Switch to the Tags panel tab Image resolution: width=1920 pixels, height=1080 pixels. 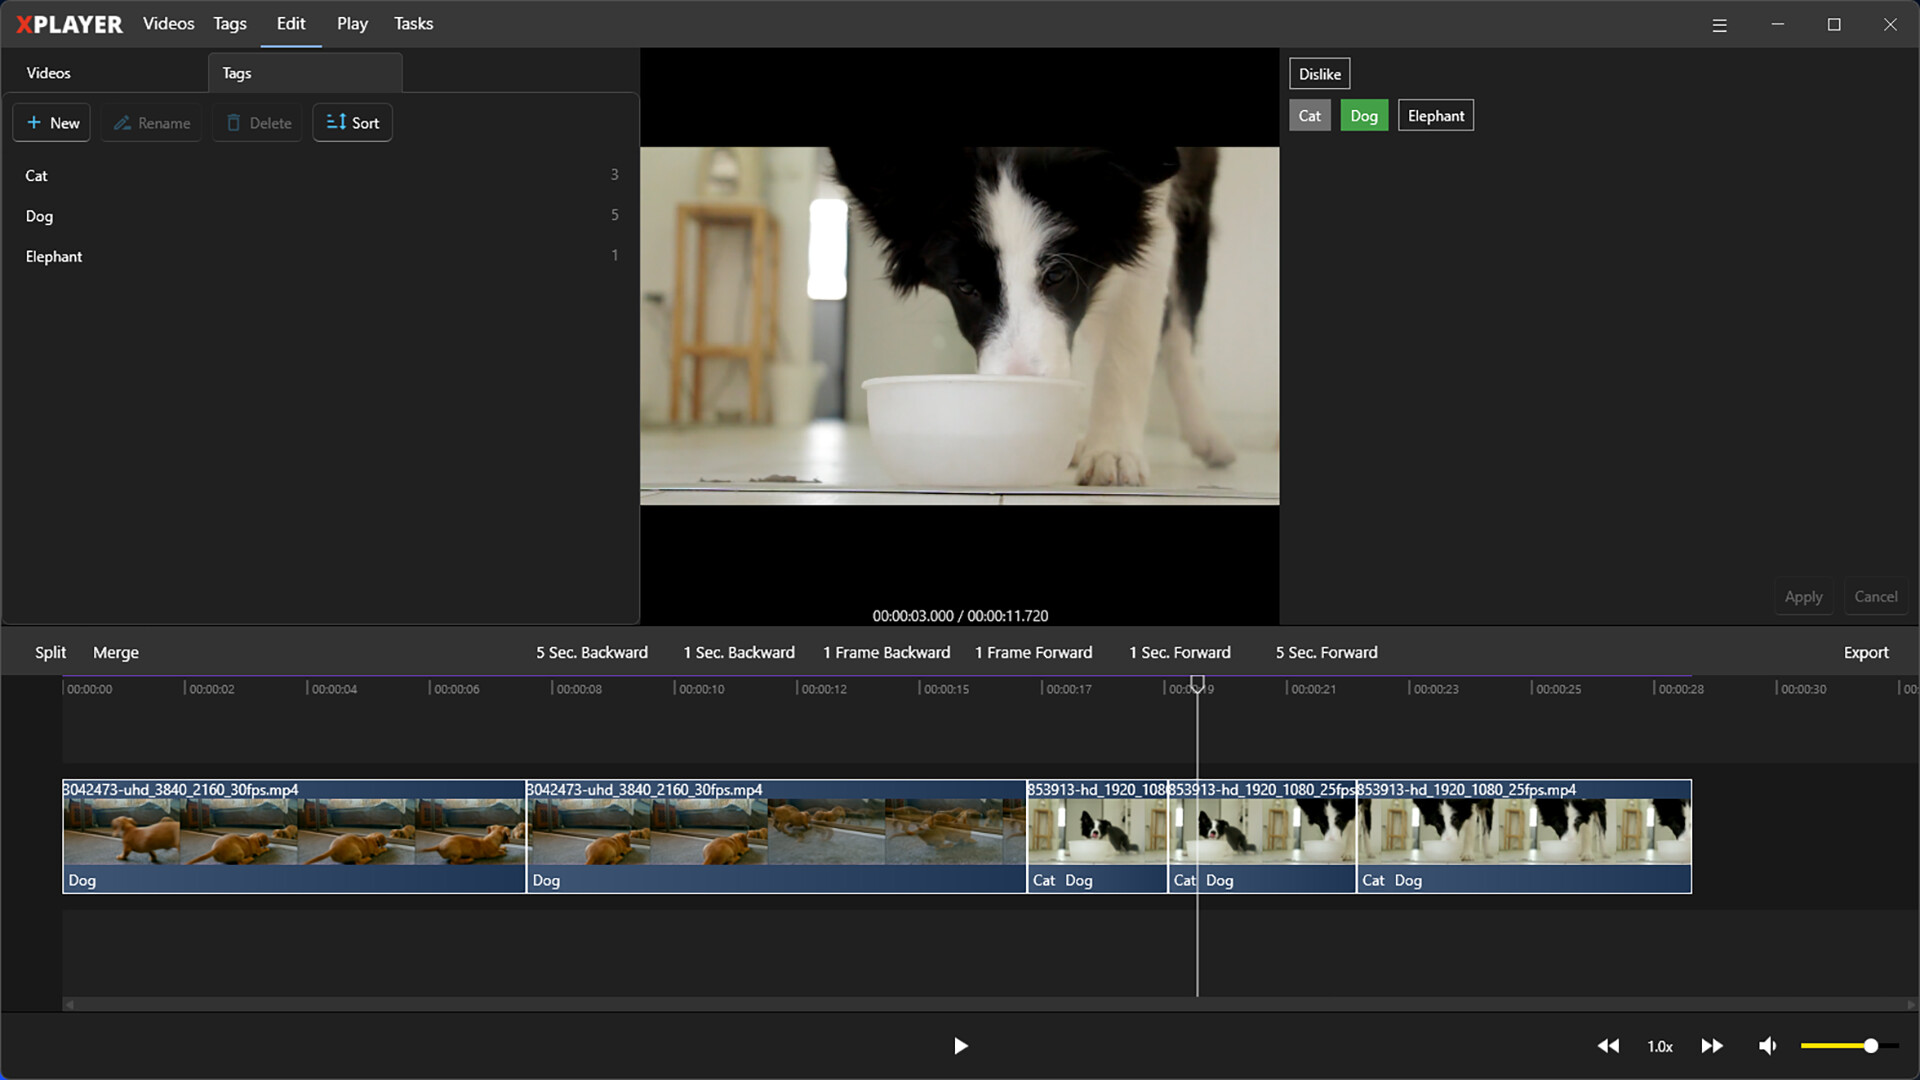tap(305, 73)
